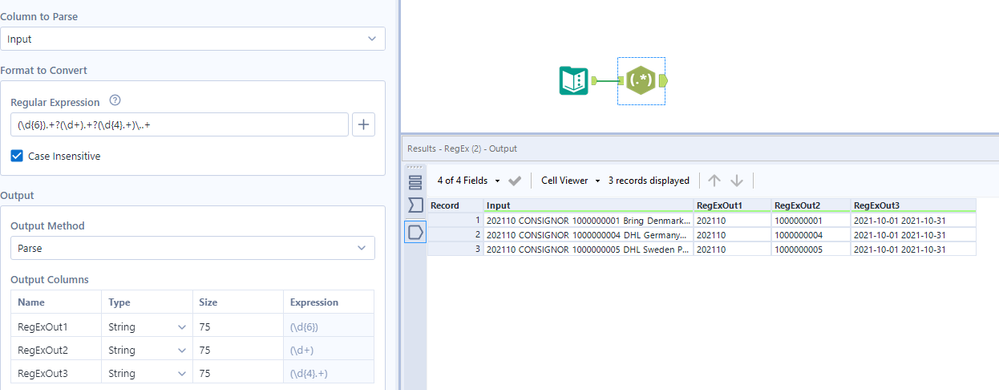Open the Regular Expression help icon
999x390 pixels.
115,101
